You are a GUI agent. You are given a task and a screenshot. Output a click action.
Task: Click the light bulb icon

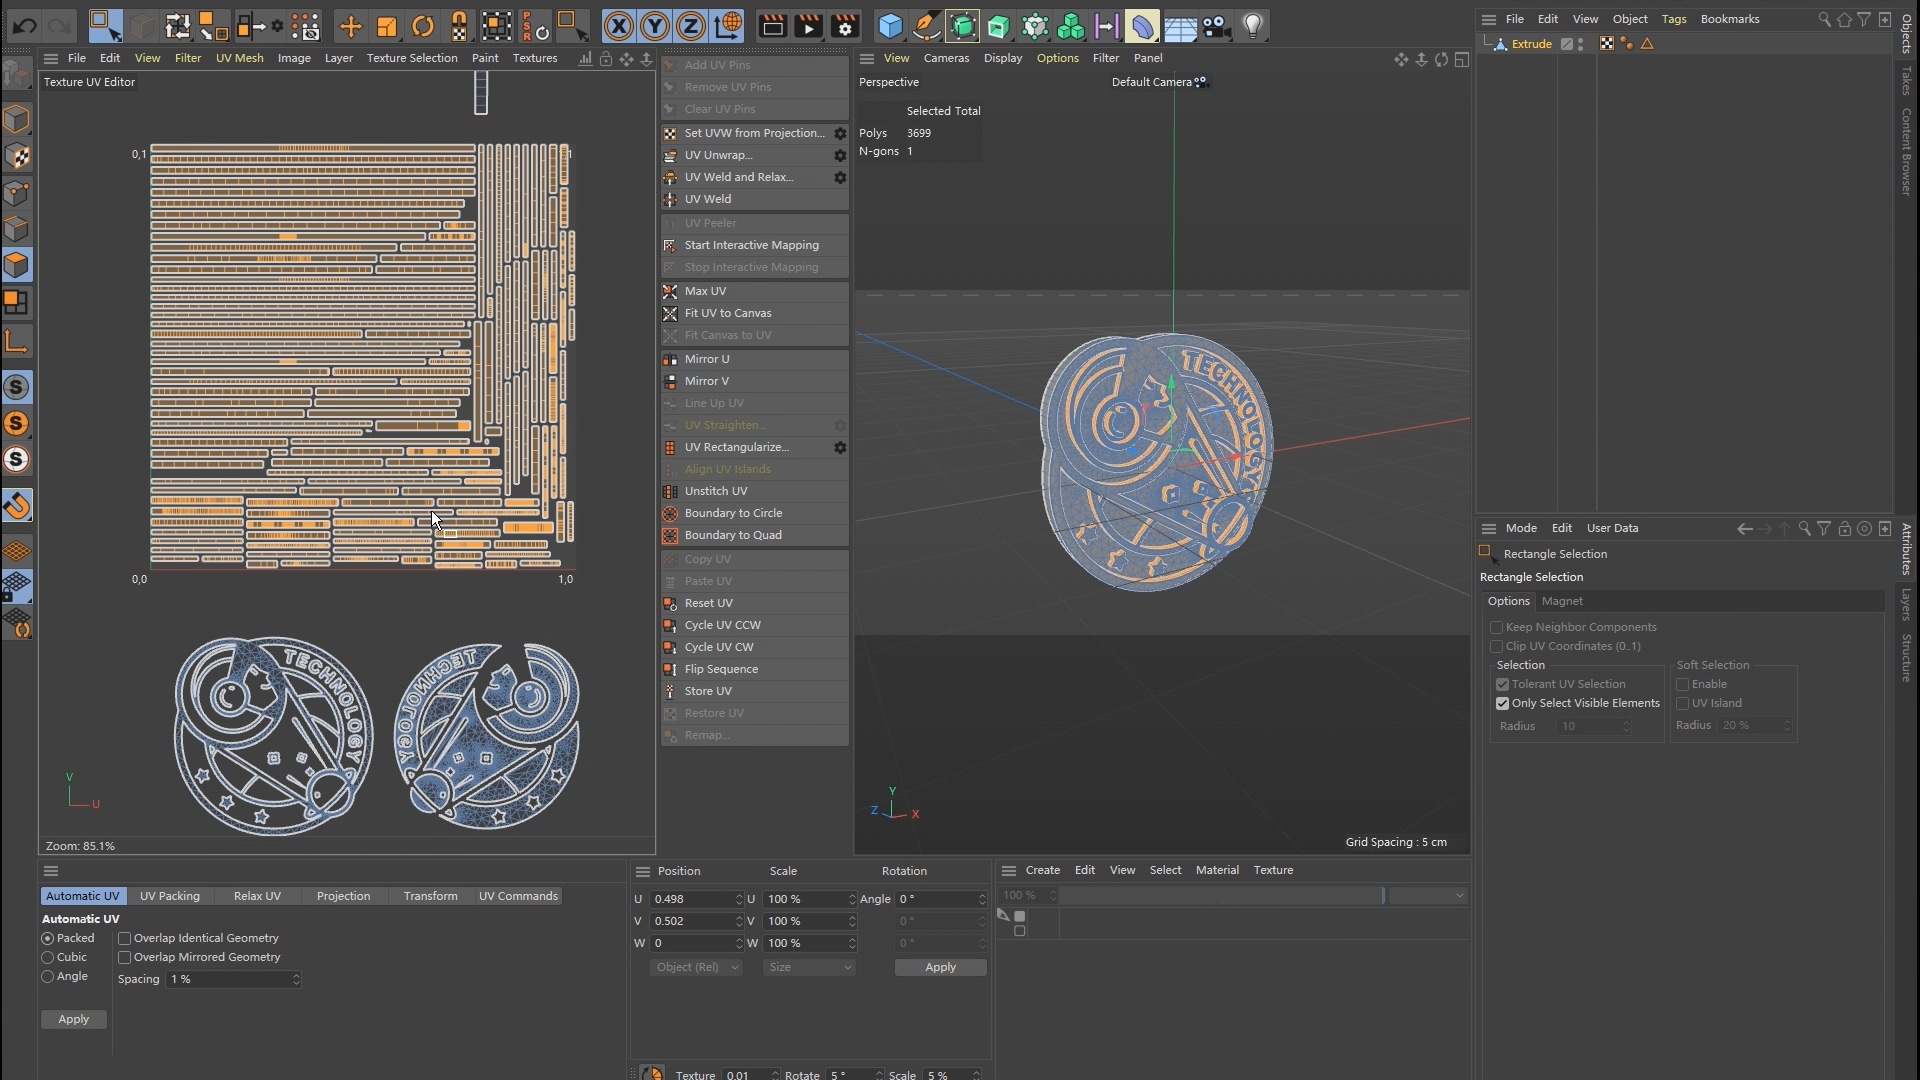point(1252,26)
